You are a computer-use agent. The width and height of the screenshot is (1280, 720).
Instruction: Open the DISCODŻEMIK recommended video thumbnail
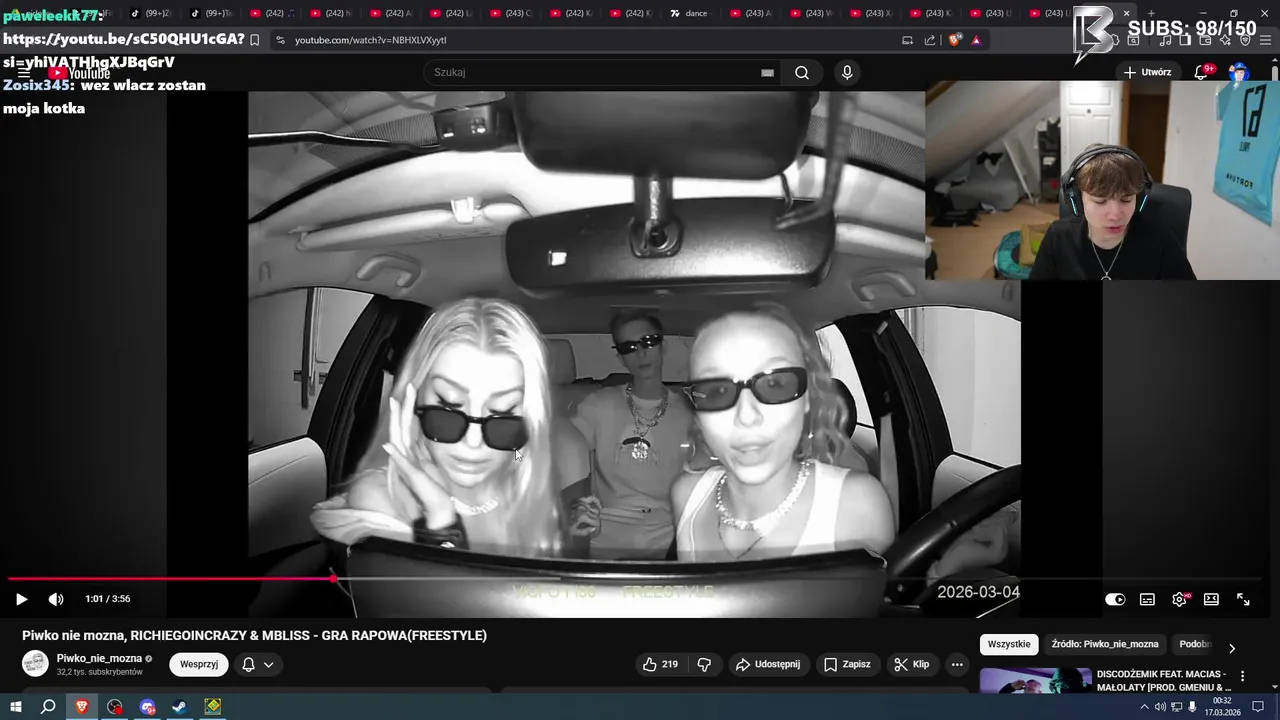point(1035,681)
